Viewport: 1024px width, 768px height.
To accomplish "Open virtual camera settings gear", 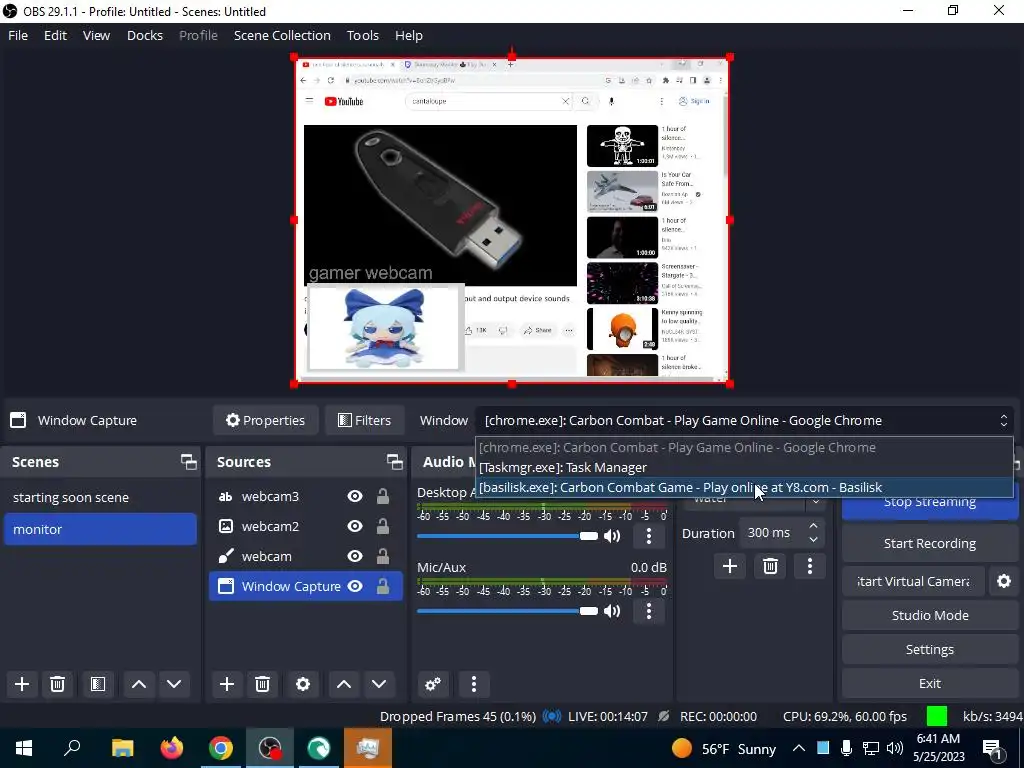I will pos(1004,581).
